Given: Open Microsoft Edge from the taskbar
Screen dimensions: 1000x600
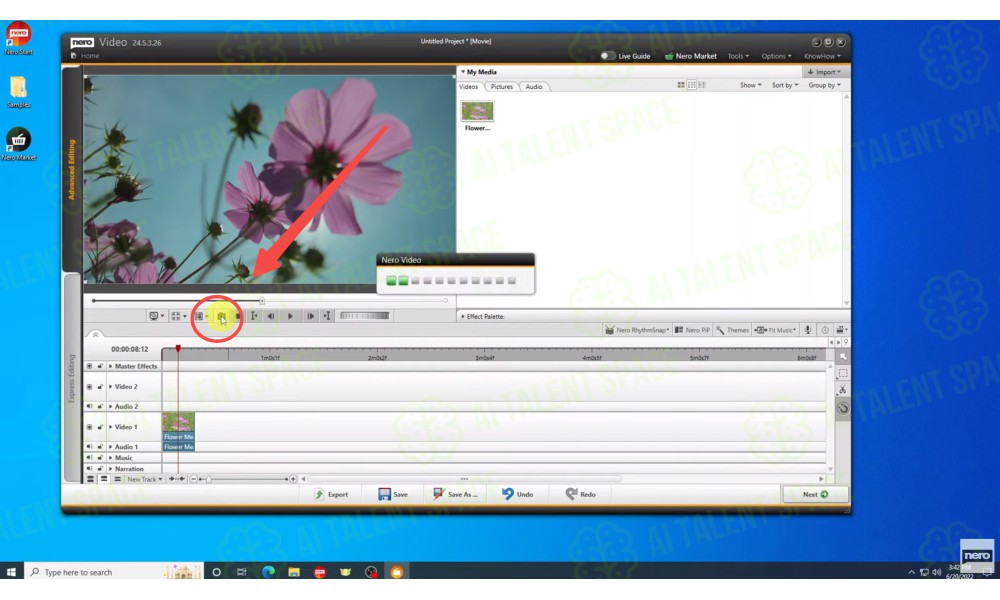Looking at the screenshot, I should (268, 572).
